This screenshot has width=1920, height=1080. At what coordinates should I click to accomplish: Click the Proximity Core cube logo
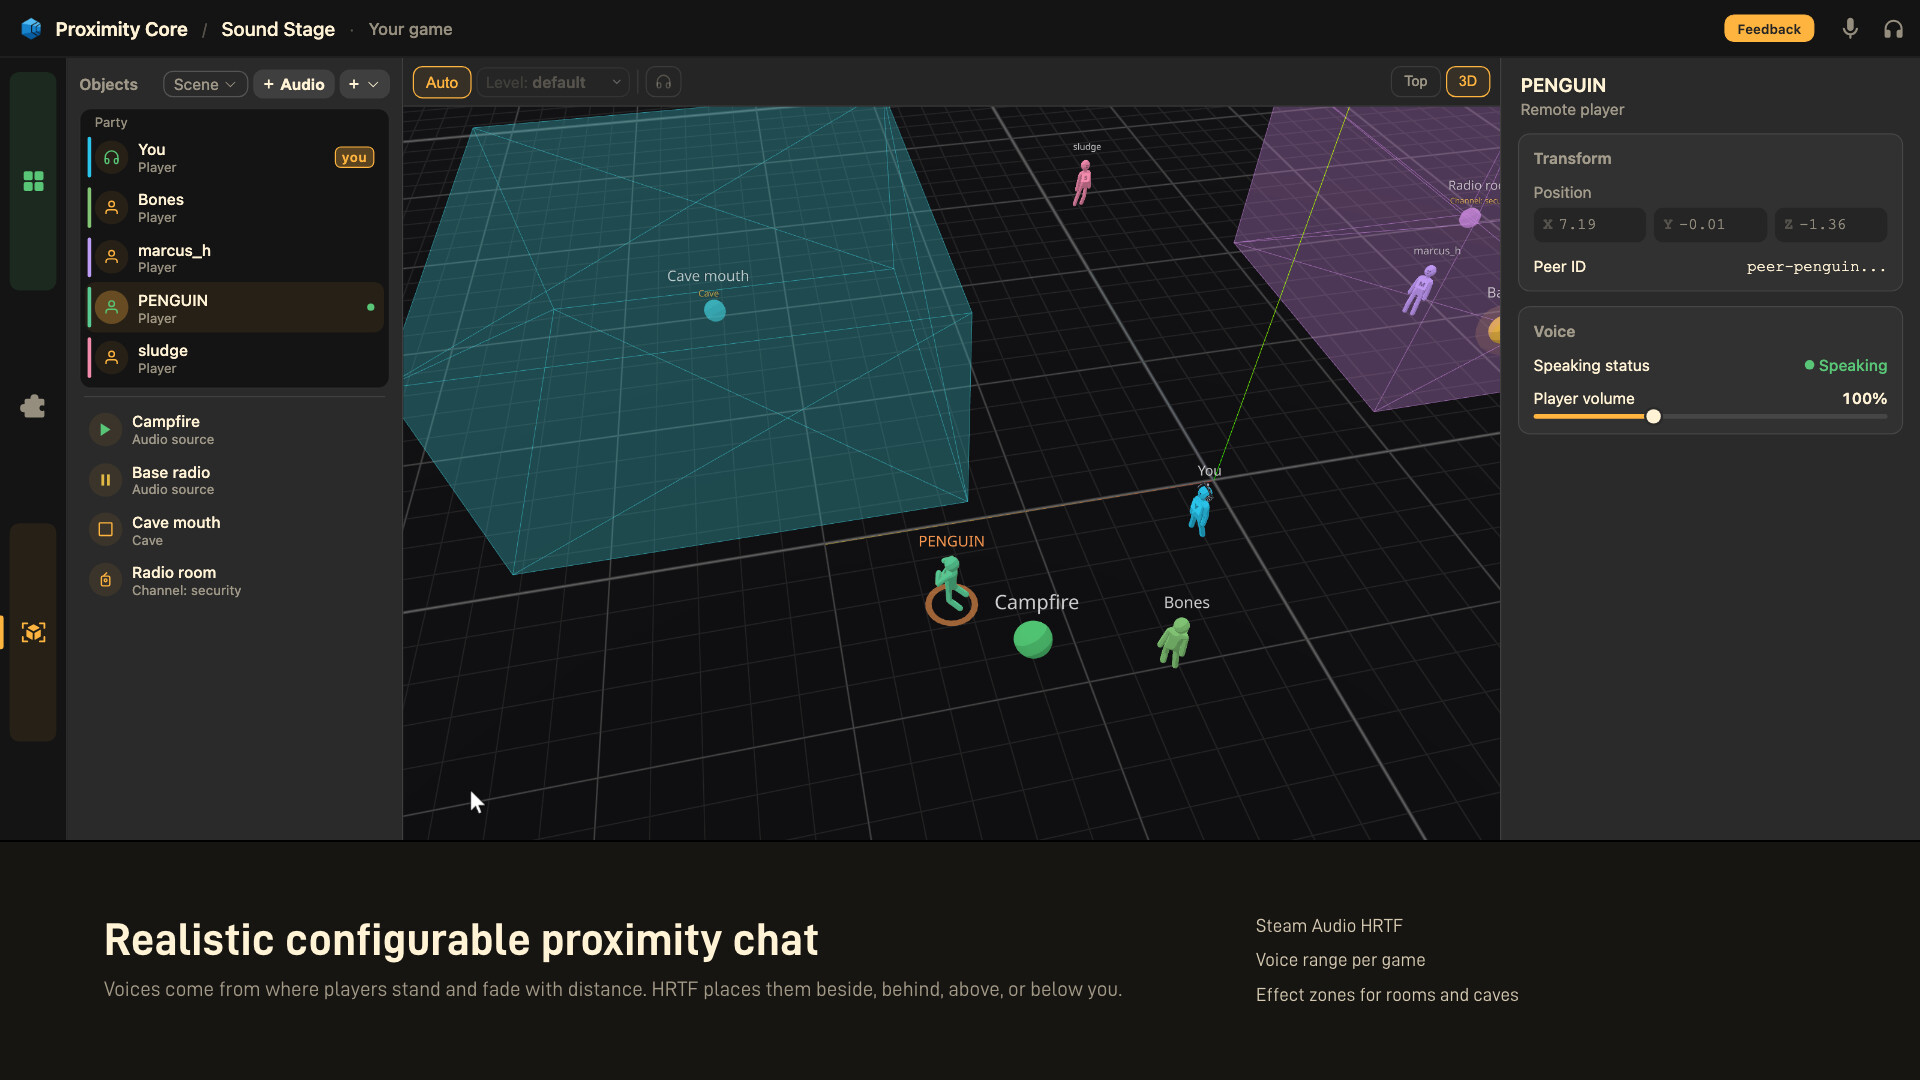(31, 29)
